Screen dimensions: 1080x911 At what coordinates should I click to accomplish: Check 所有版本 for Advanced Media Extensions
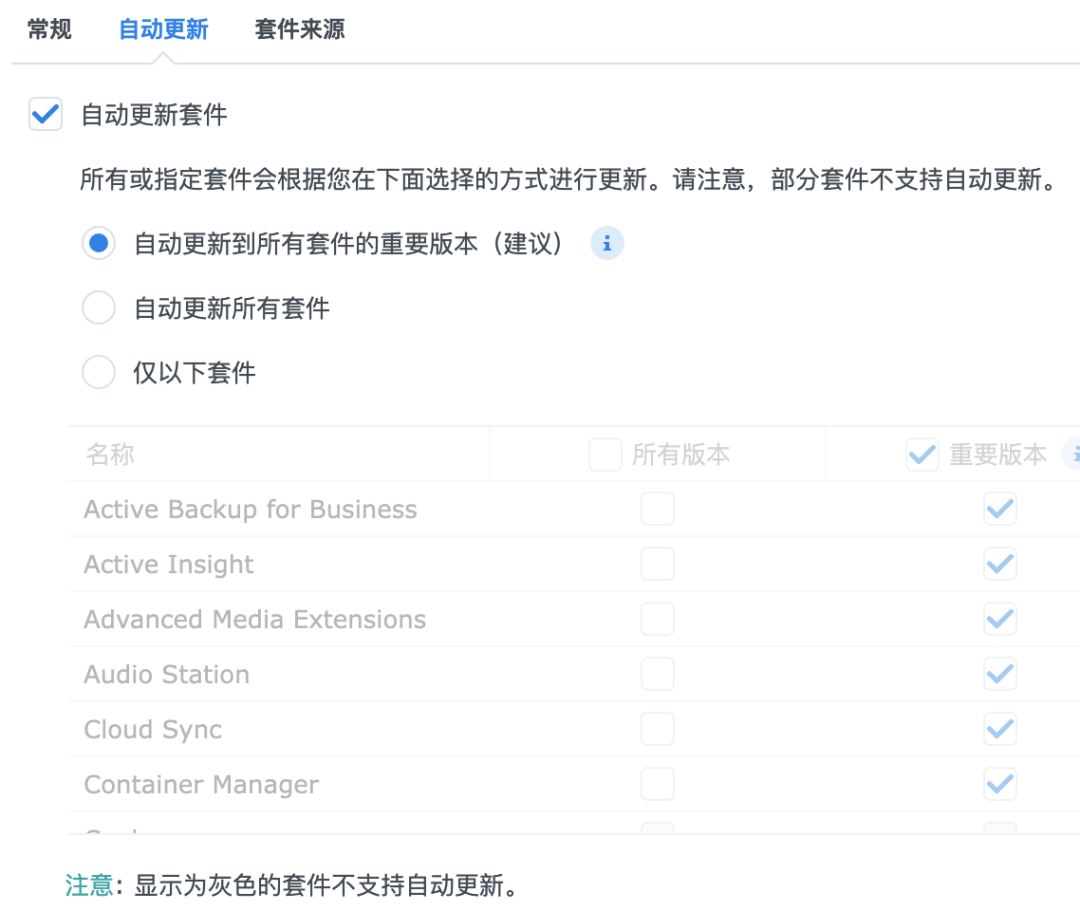pos(657,619)
